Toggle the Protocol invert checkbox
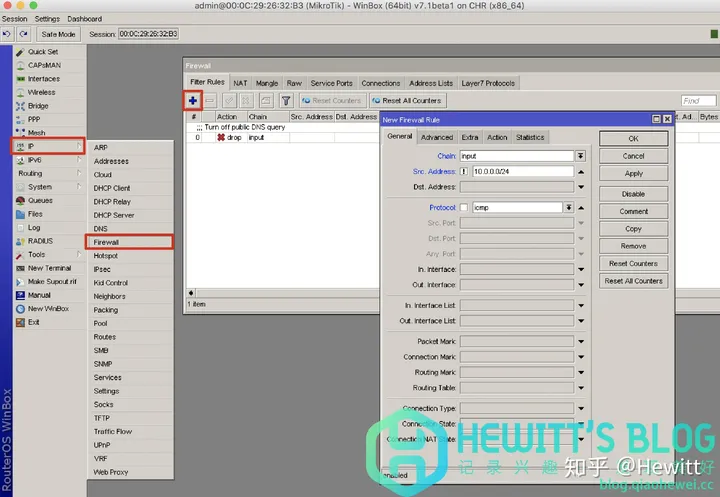The width and height of the screenshot is (720, 497). coord(464,208)
